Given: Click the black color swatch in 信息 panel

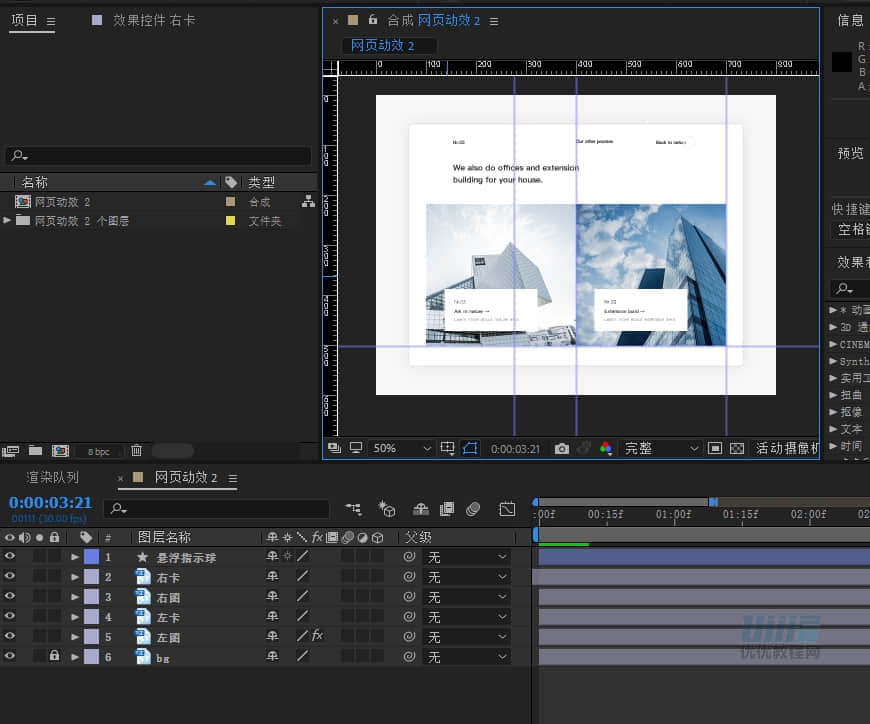Looking at the screenshot, I should 842,62.
